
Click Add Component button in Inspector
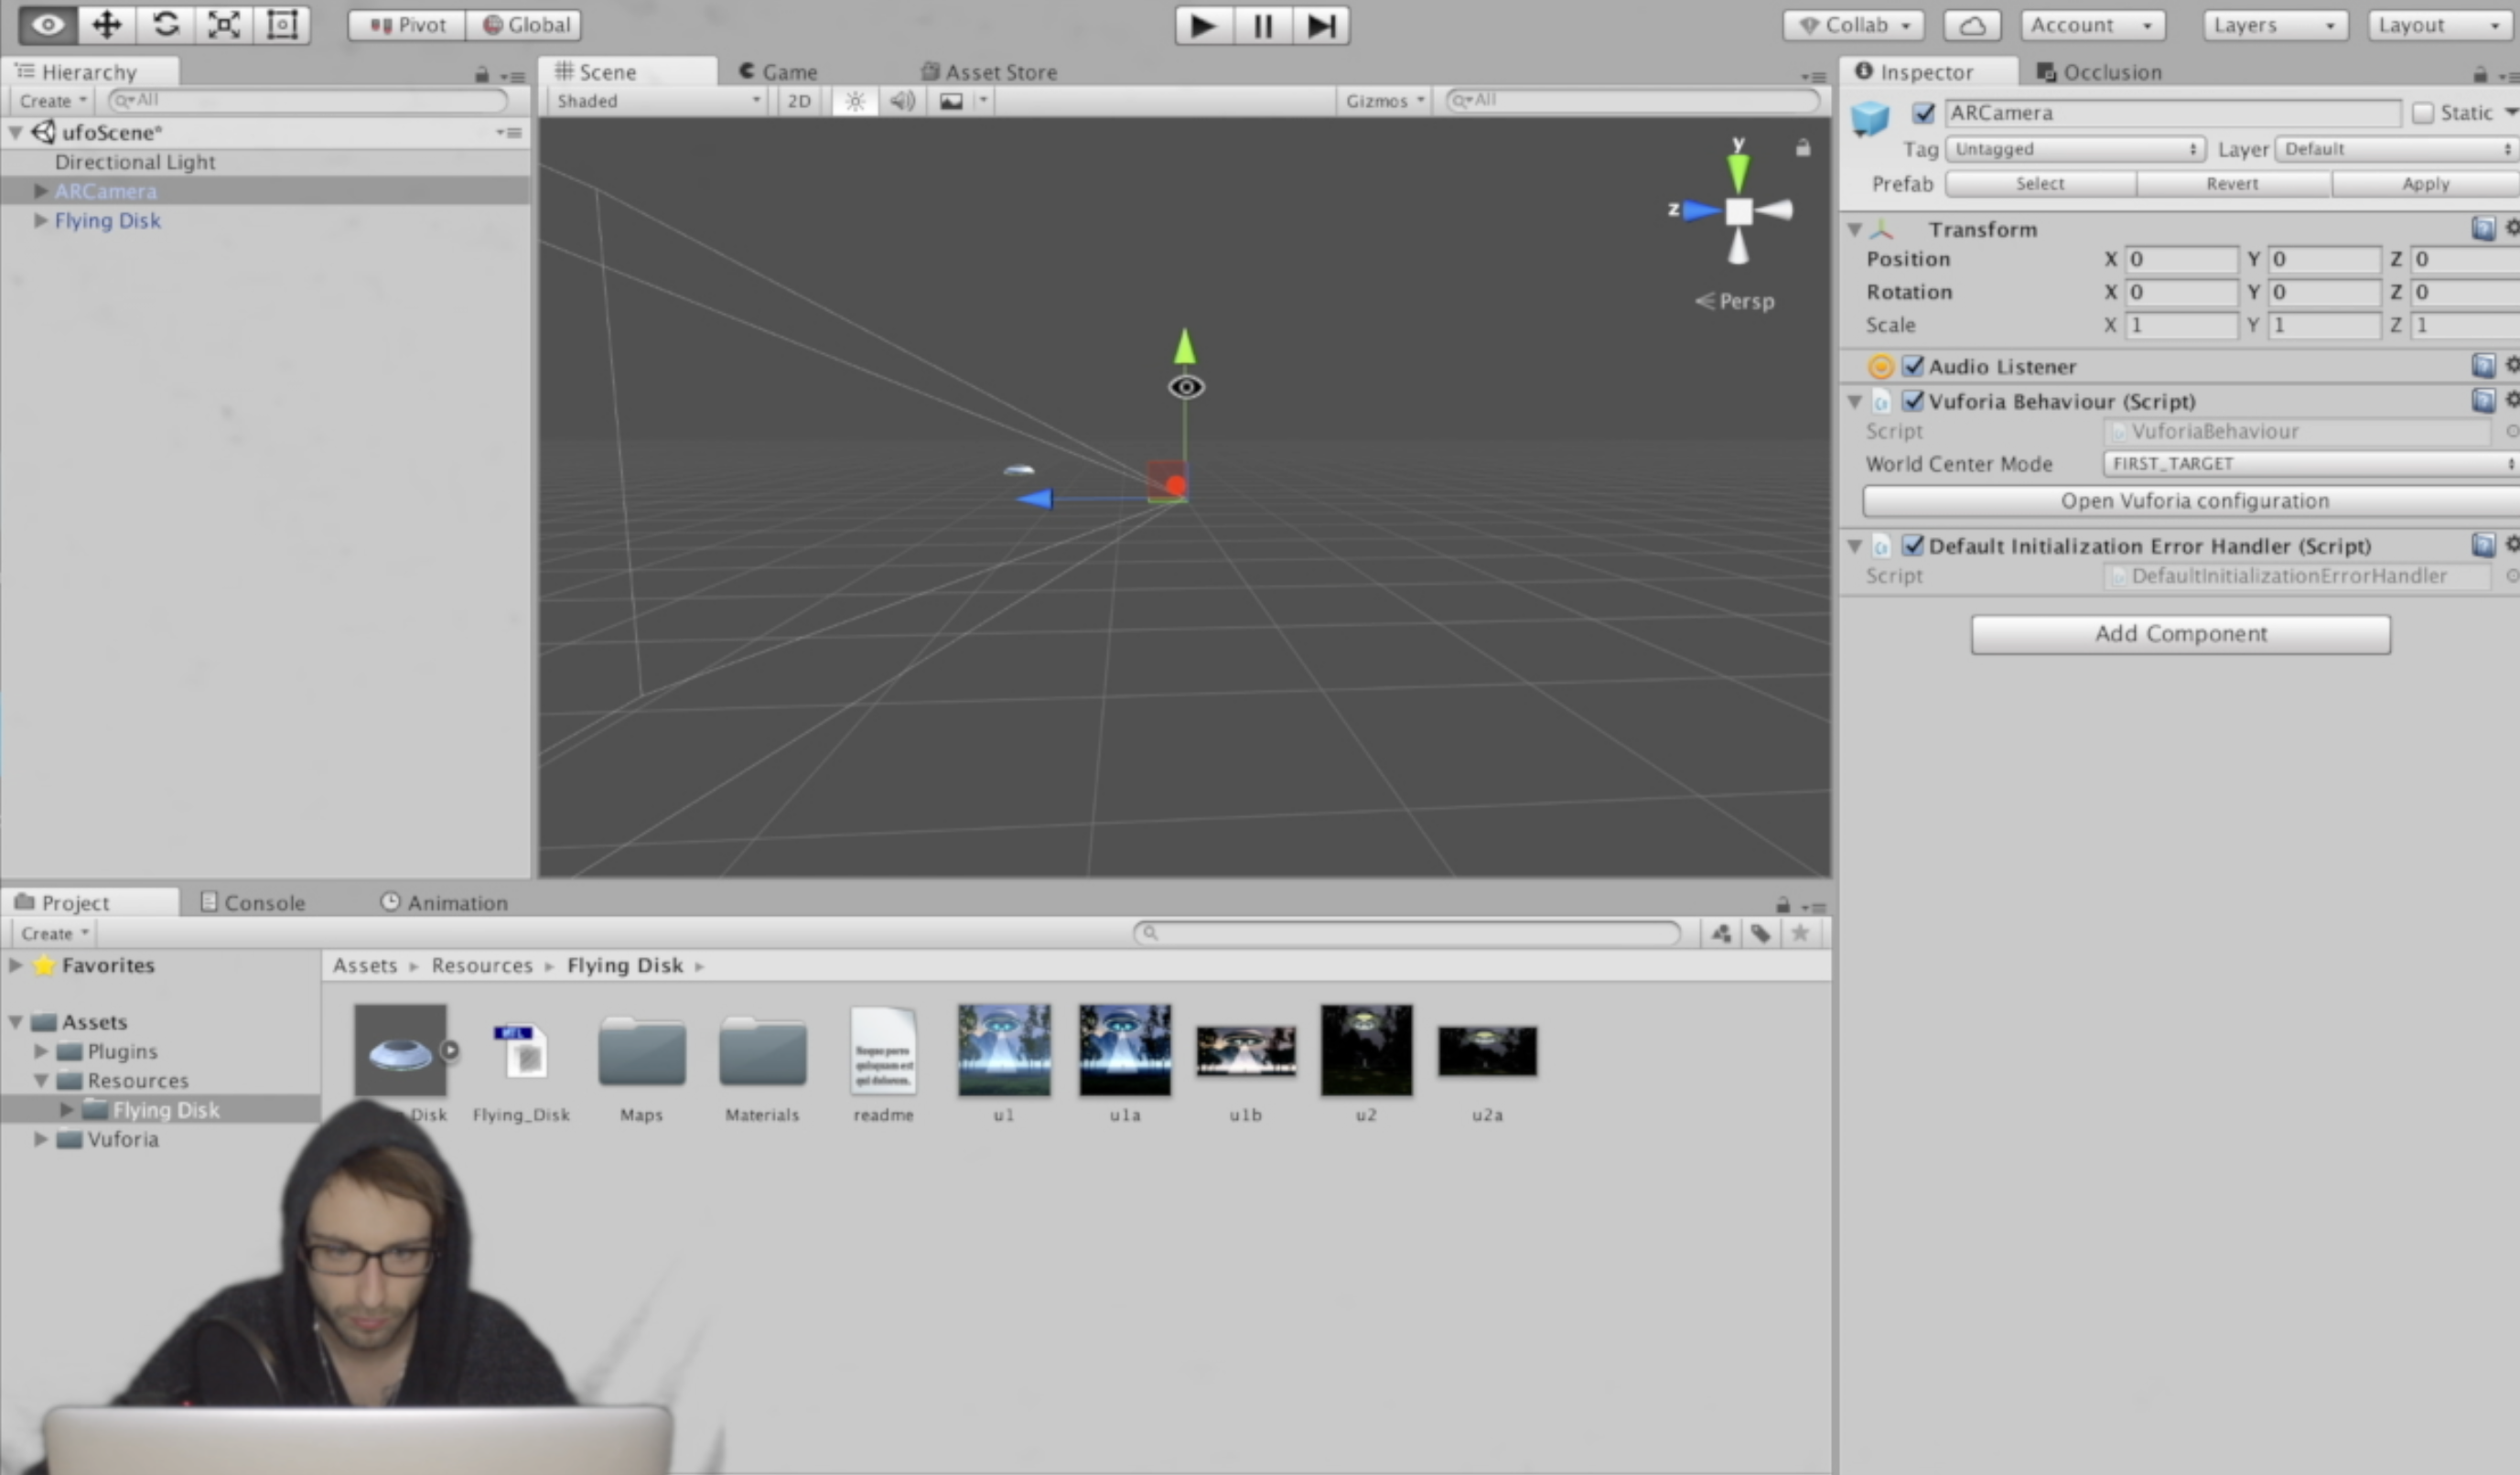[2181, 632]
